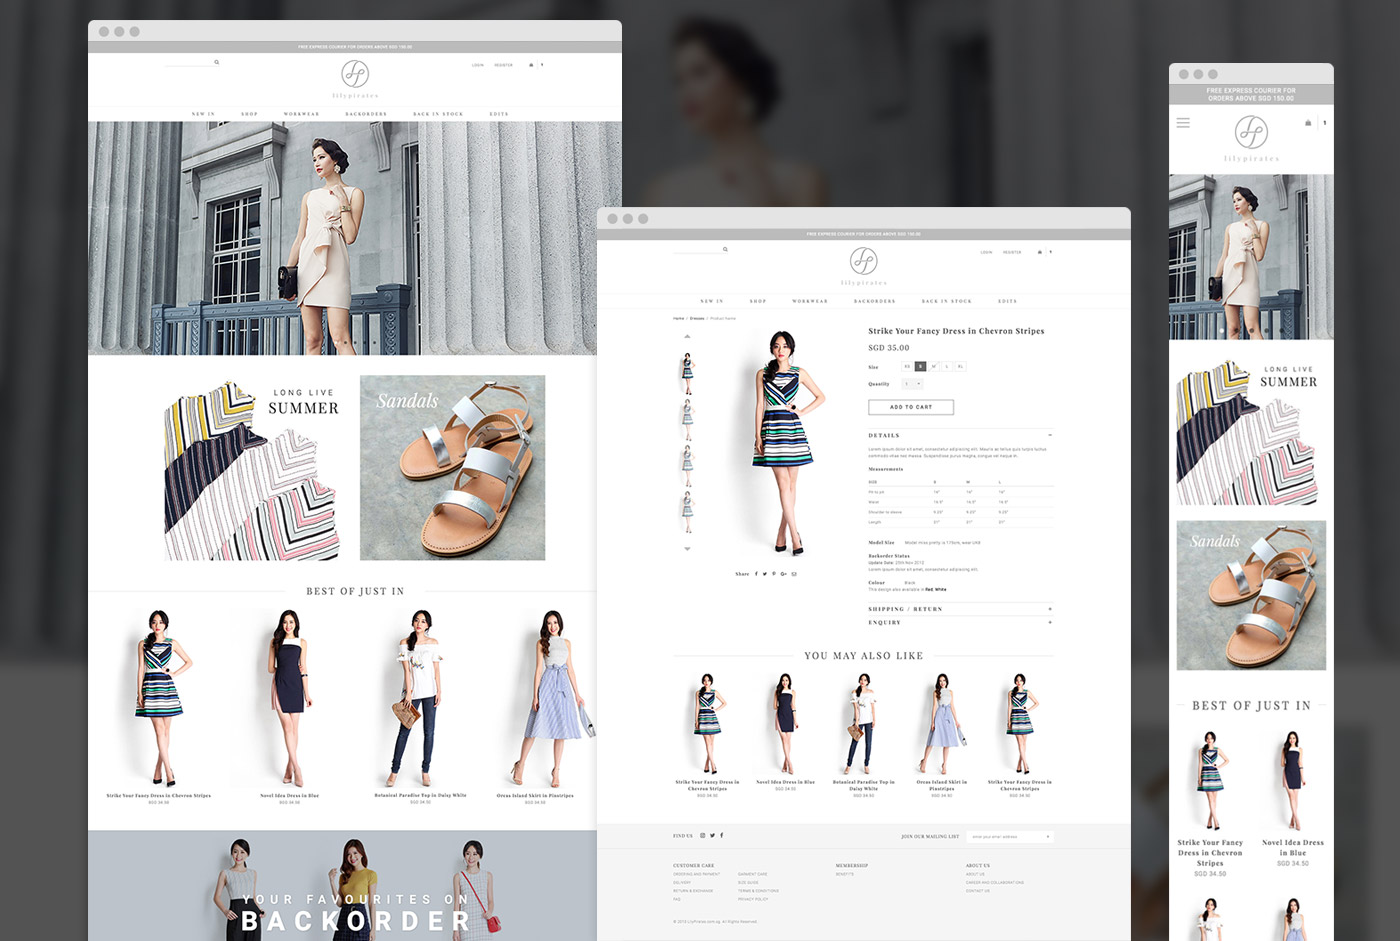
Task: Expand the Shipping / Return section
Action: point(1049,609)
